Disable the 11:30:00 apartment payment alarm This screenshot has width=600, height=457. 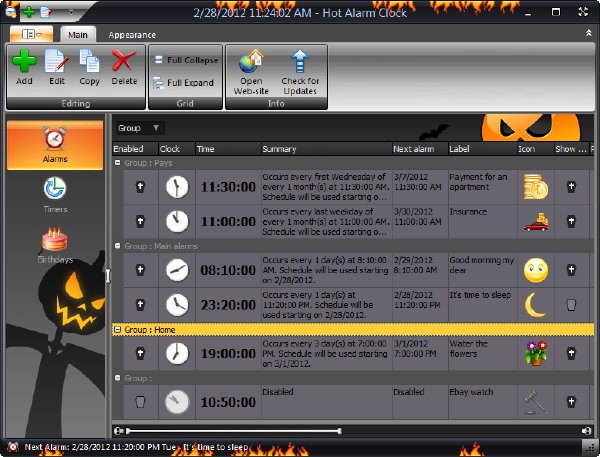pos(140,187)
